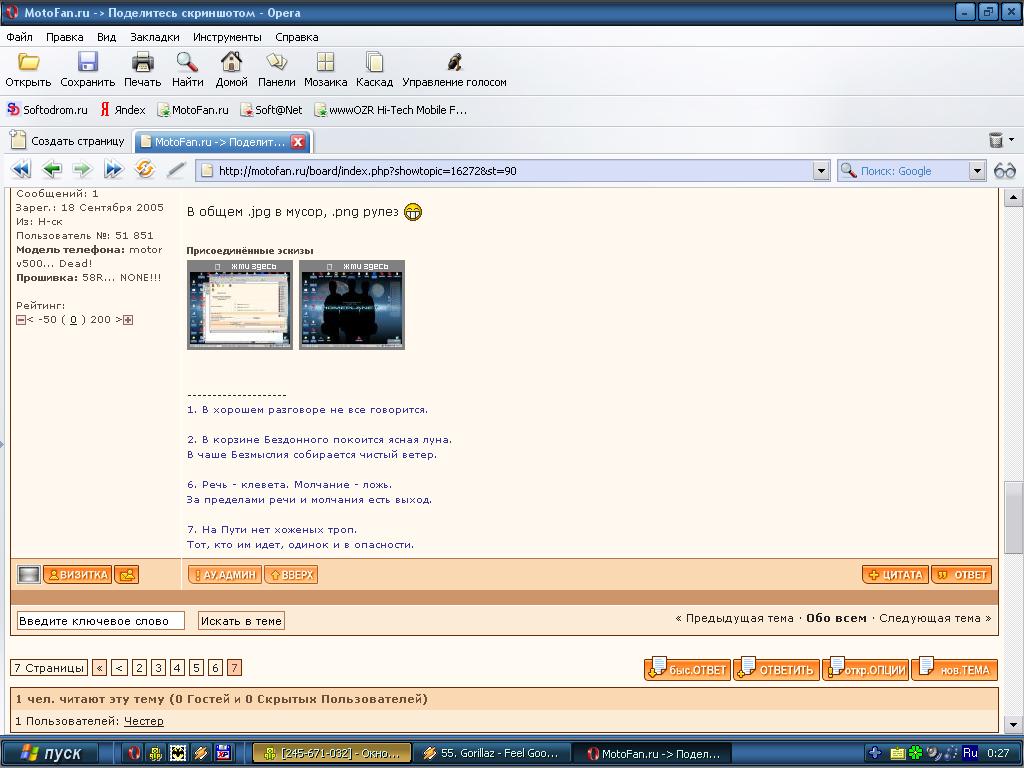The width and height of the screenshot is (1024, 768).
Task: Click the Искать в теме button
Action: pos(241,621)
